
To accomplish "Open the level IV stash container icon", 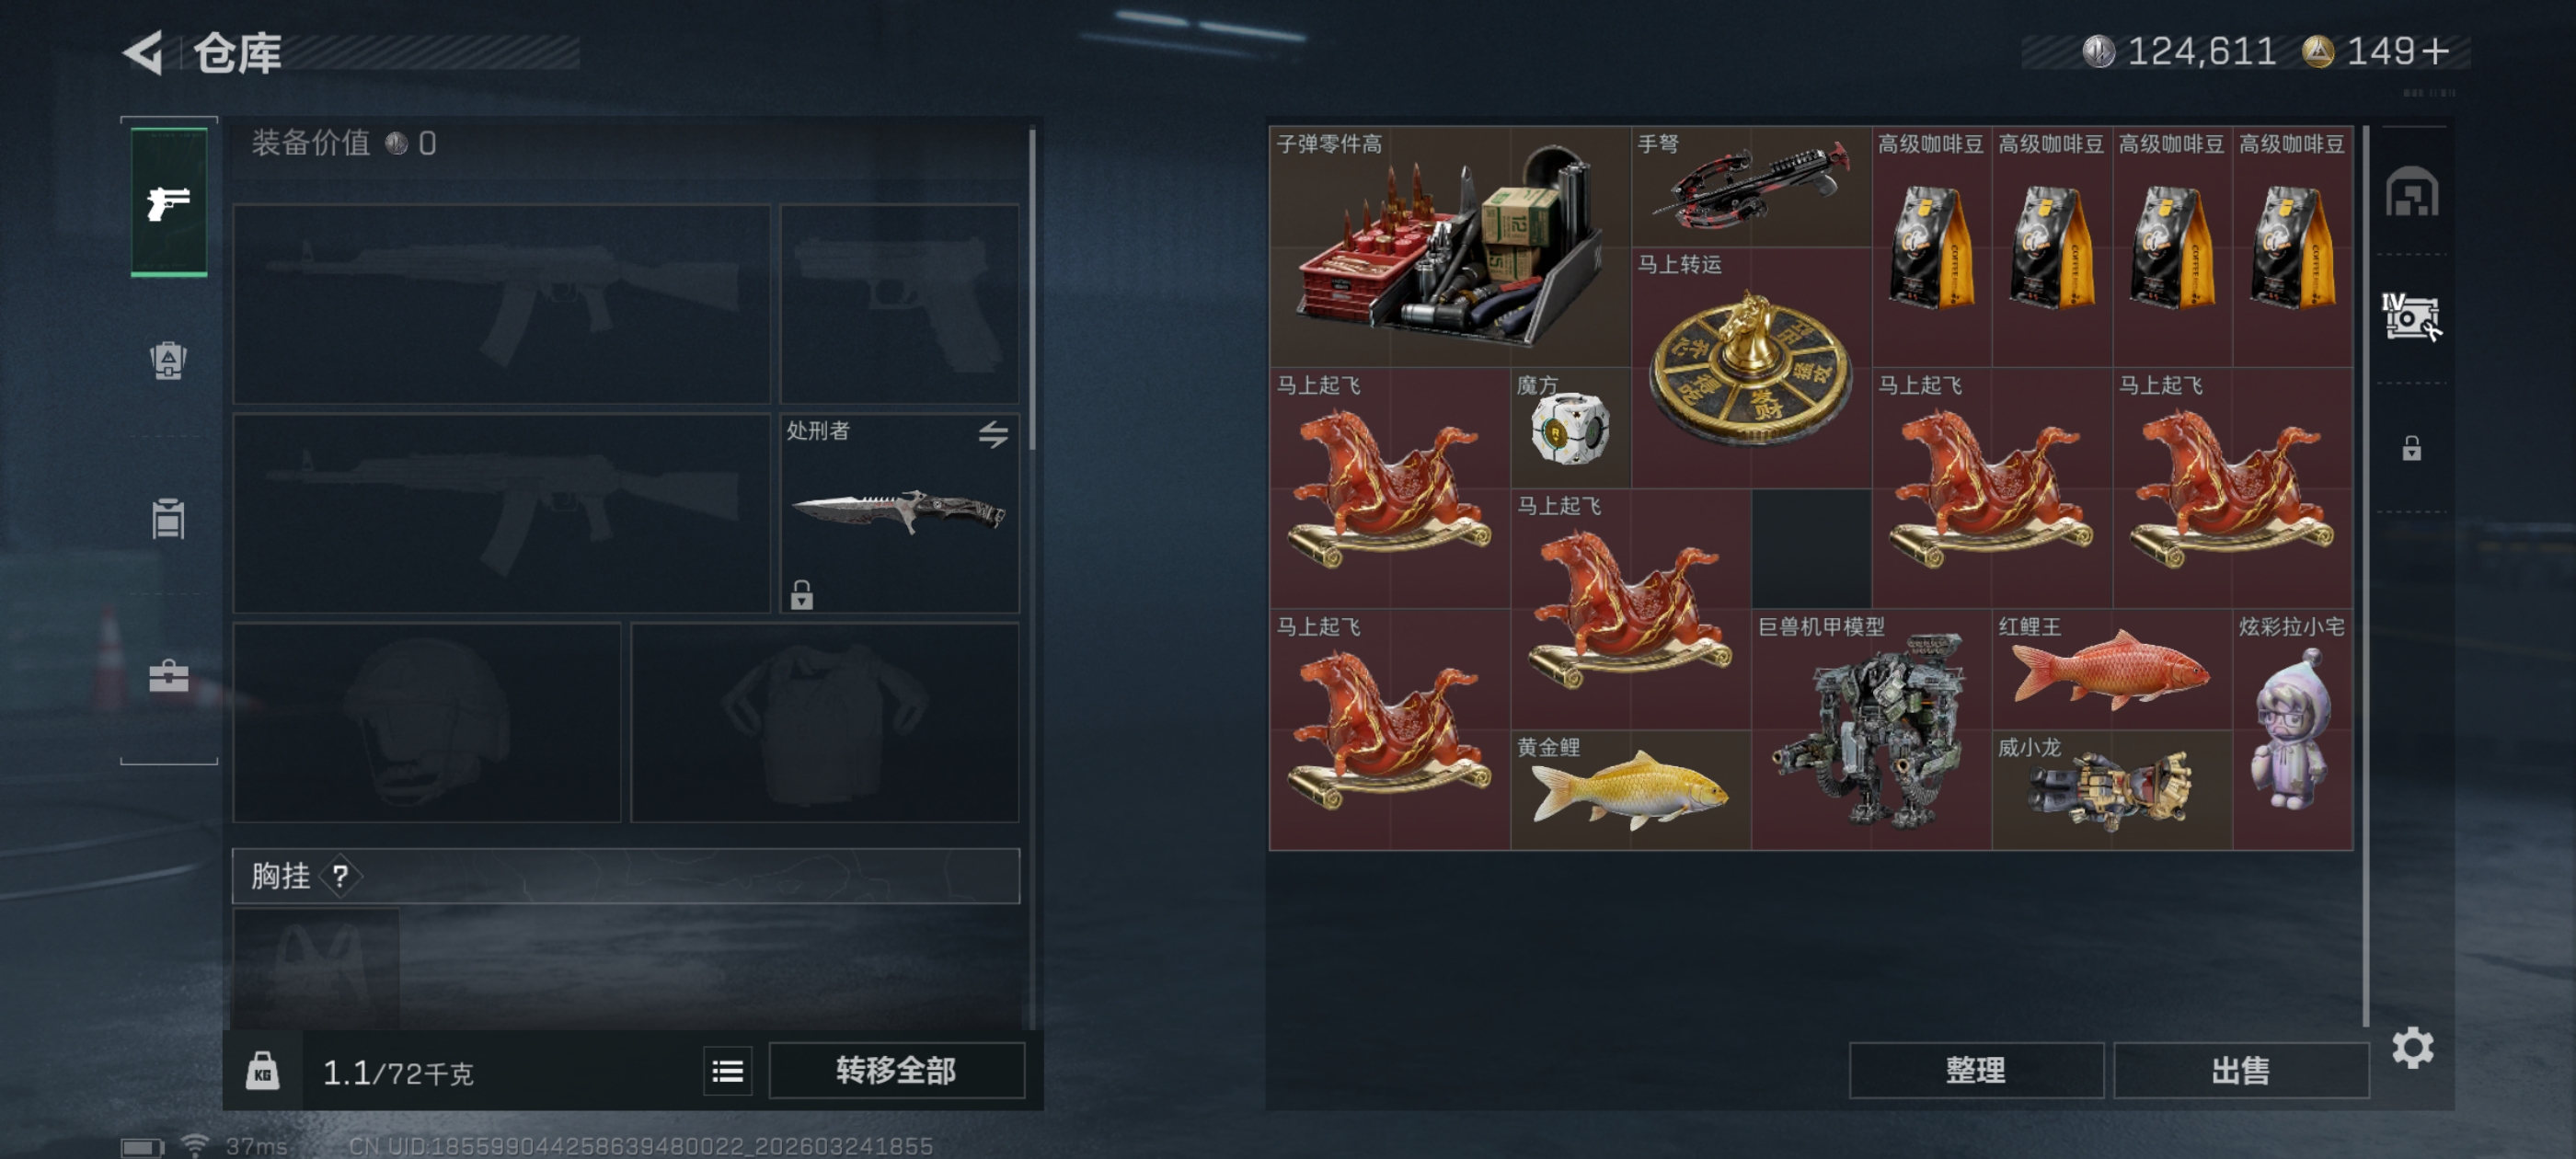I will click(2411, 318).
